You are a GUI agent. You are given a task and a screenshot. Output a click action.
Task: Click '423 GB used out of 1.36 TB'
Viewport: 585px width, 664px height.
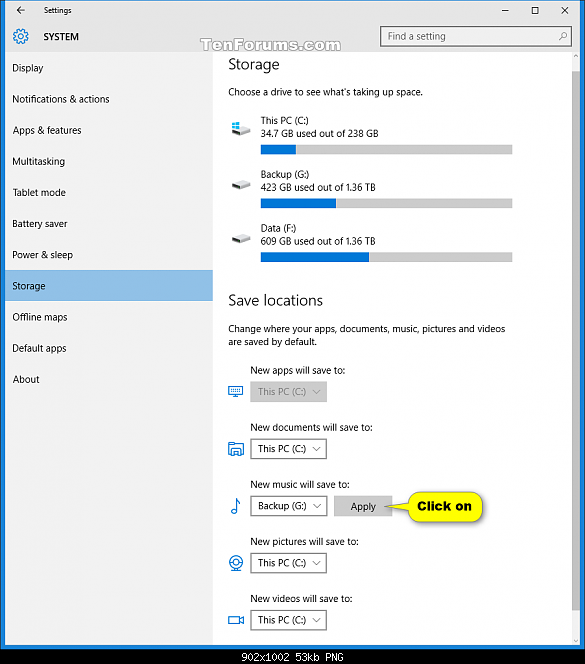[318, 187]
